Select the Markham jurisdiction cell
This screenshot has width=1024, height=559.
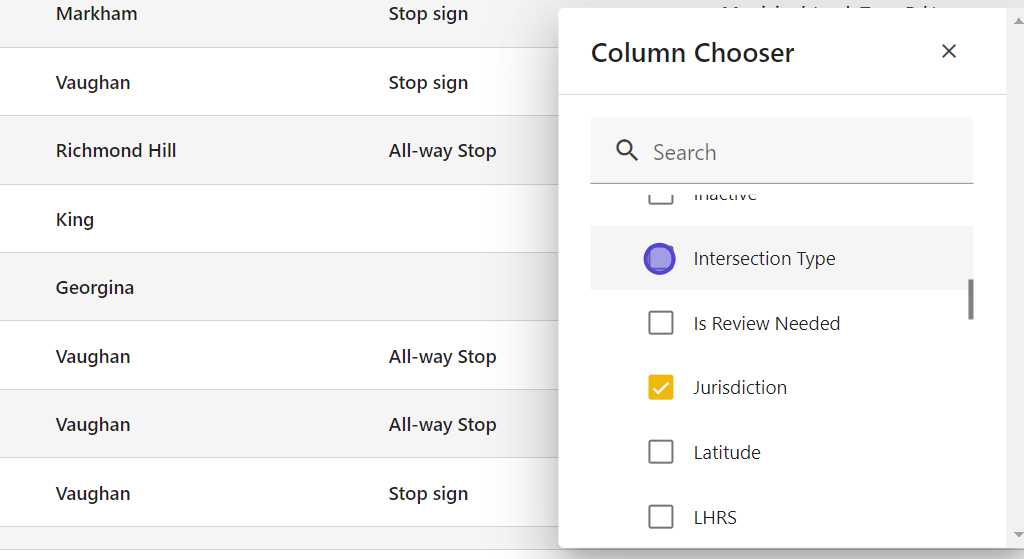click(x=97, y=15)
